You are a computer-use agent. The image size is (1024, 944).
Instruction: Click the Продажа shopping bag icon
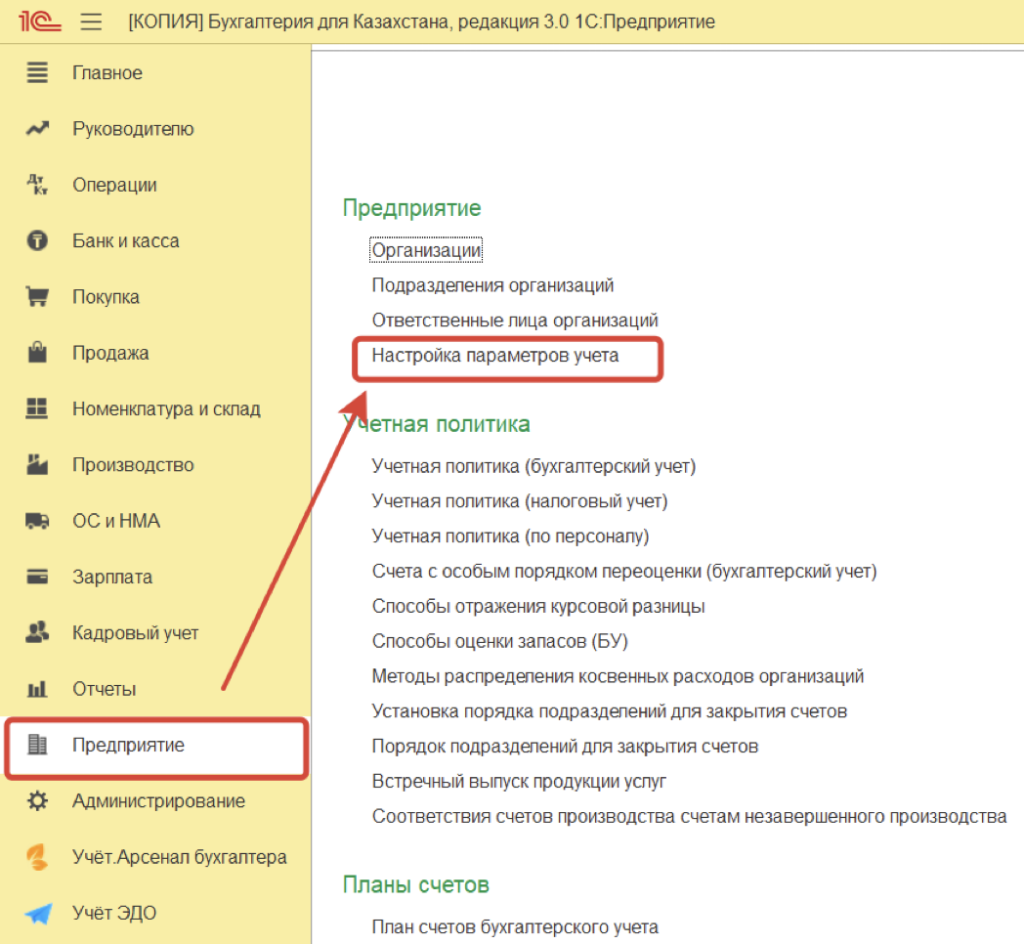tap(38, 353)
